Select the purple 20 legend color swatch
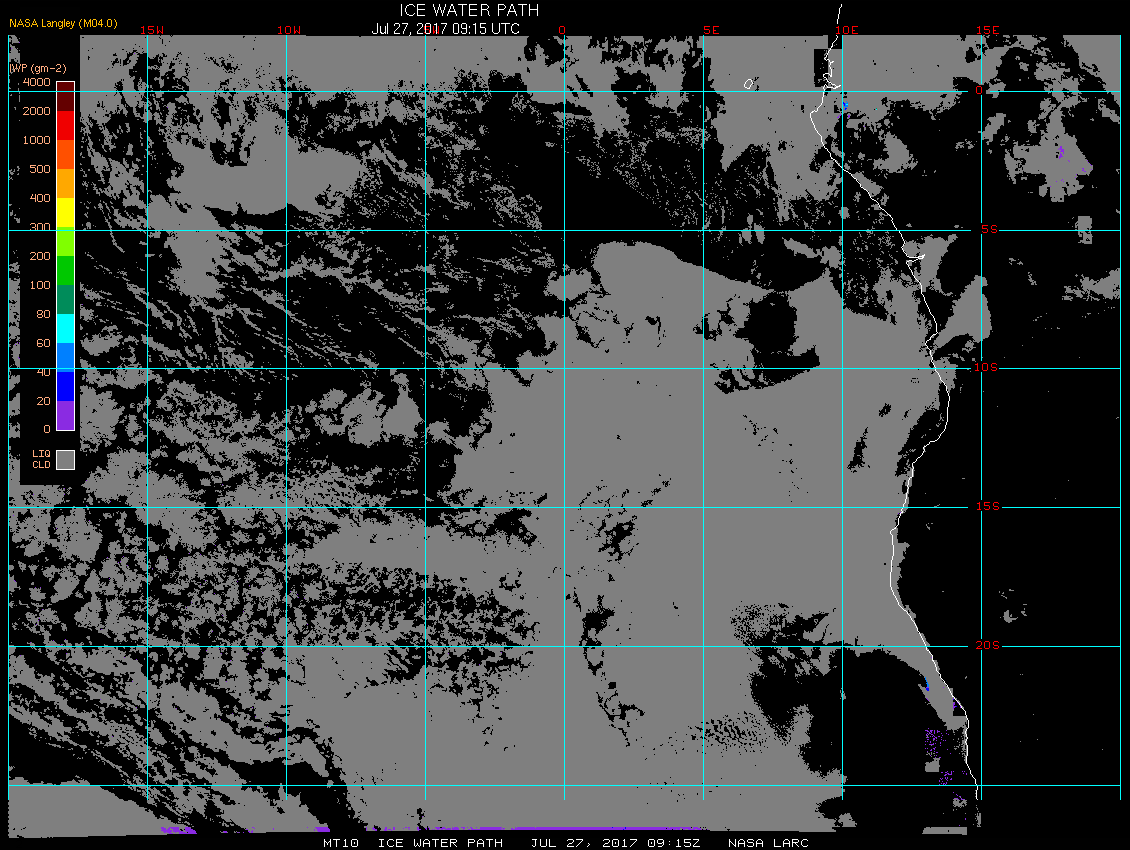Image resolution: width=1130 pixels, height=850 pixels. pyautogui.click(x=66, y=415)
